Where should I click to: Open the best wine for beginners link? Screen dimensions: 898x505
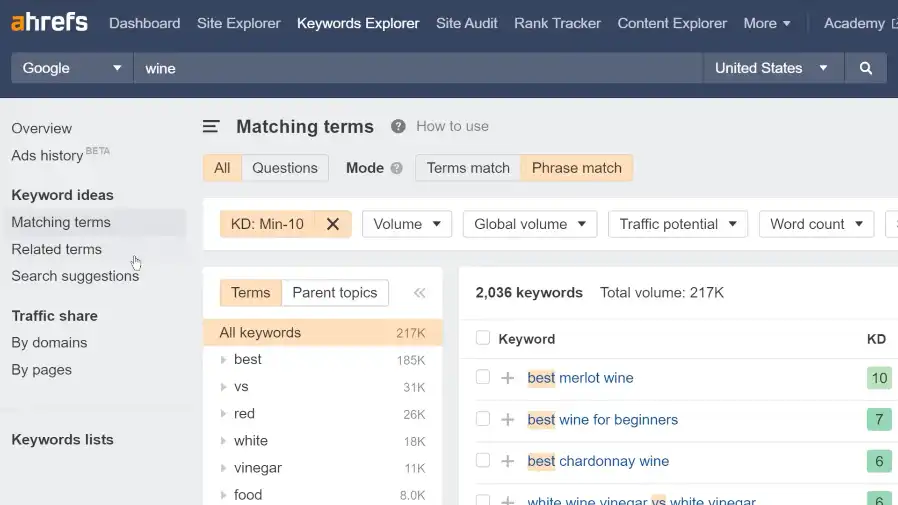pos(602,420)
